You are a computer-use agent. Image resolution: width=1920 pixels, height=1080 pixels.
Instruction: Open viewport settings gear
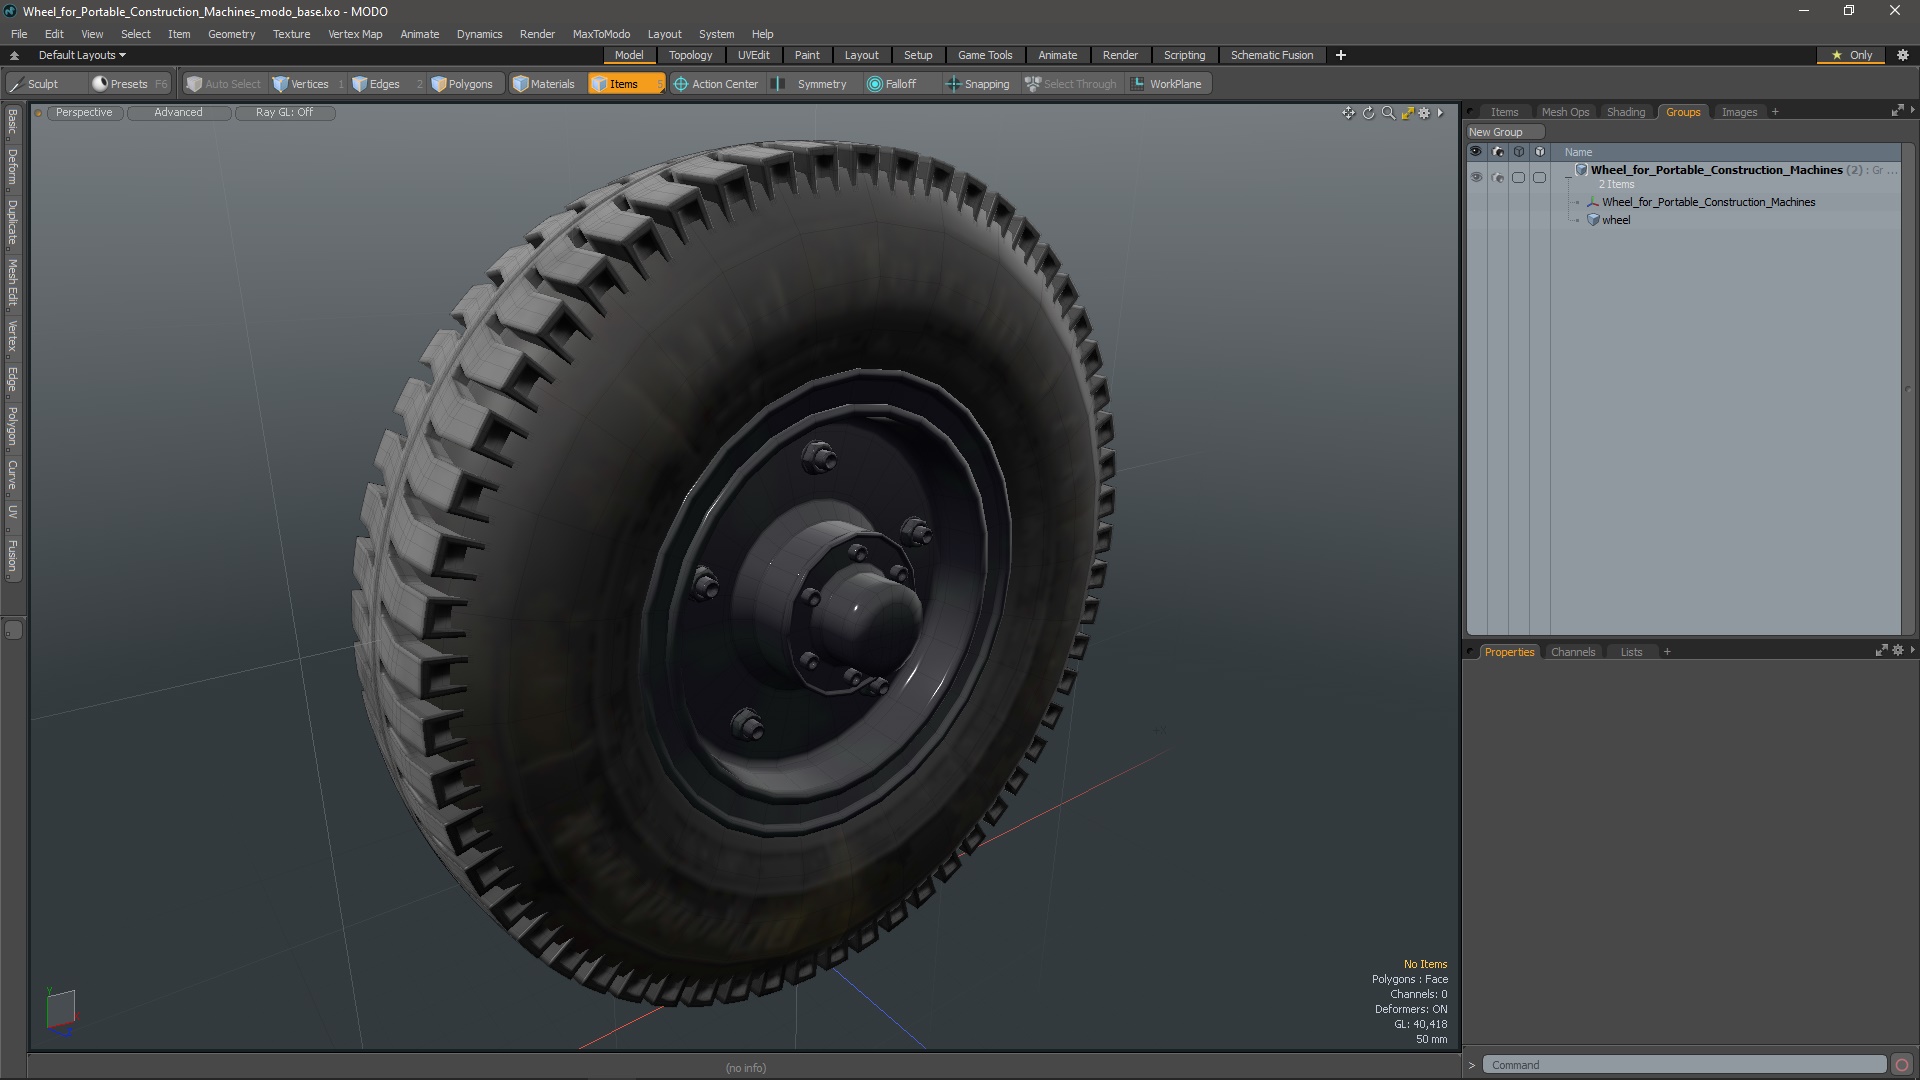coord(1424,113)
